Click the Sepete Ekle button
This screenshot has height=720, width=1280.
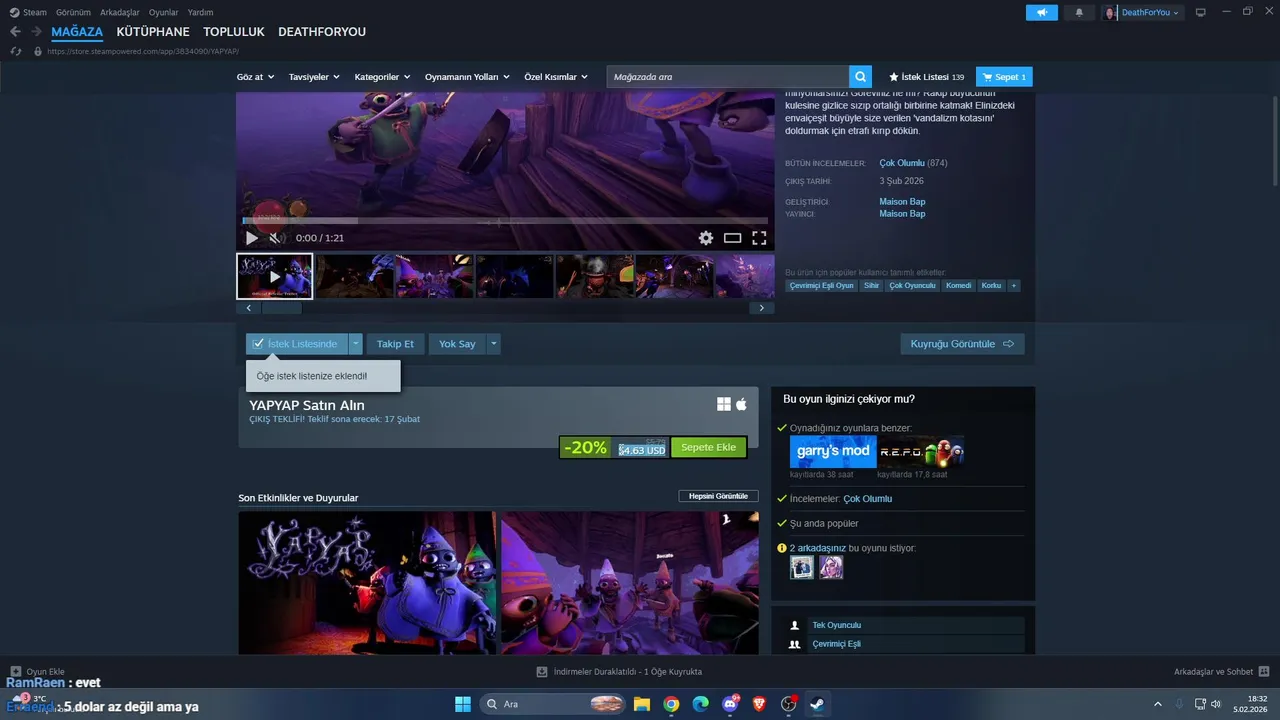(708, 448)
